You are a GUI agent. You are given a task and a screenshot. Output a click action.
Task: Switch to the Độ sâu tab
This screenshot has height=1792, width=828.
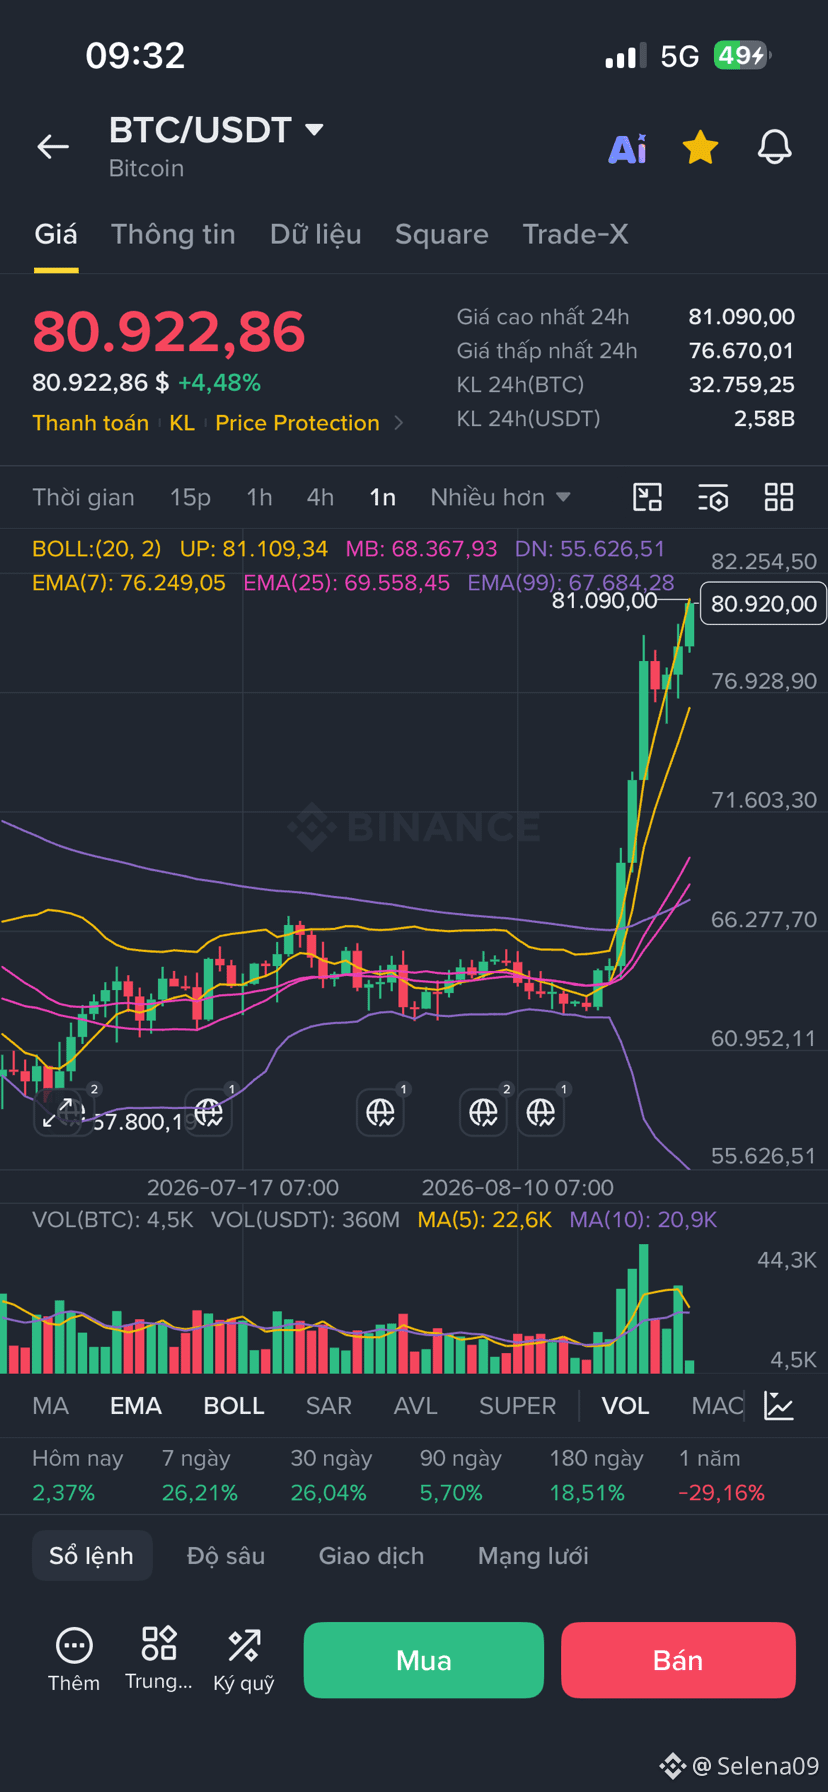coord(226,1556)
